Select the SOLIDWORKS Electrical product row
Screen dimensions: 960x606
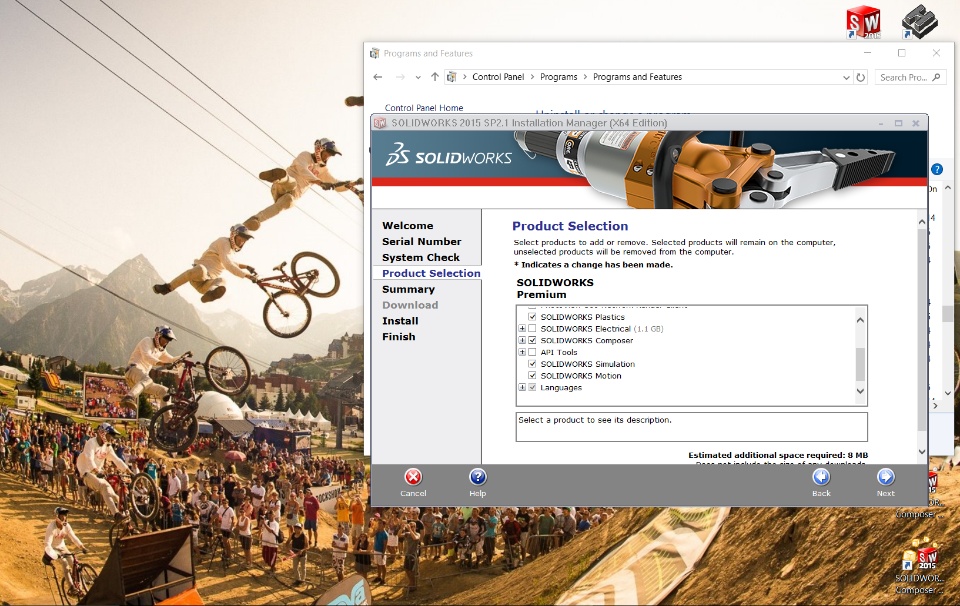tap(601, 329)
